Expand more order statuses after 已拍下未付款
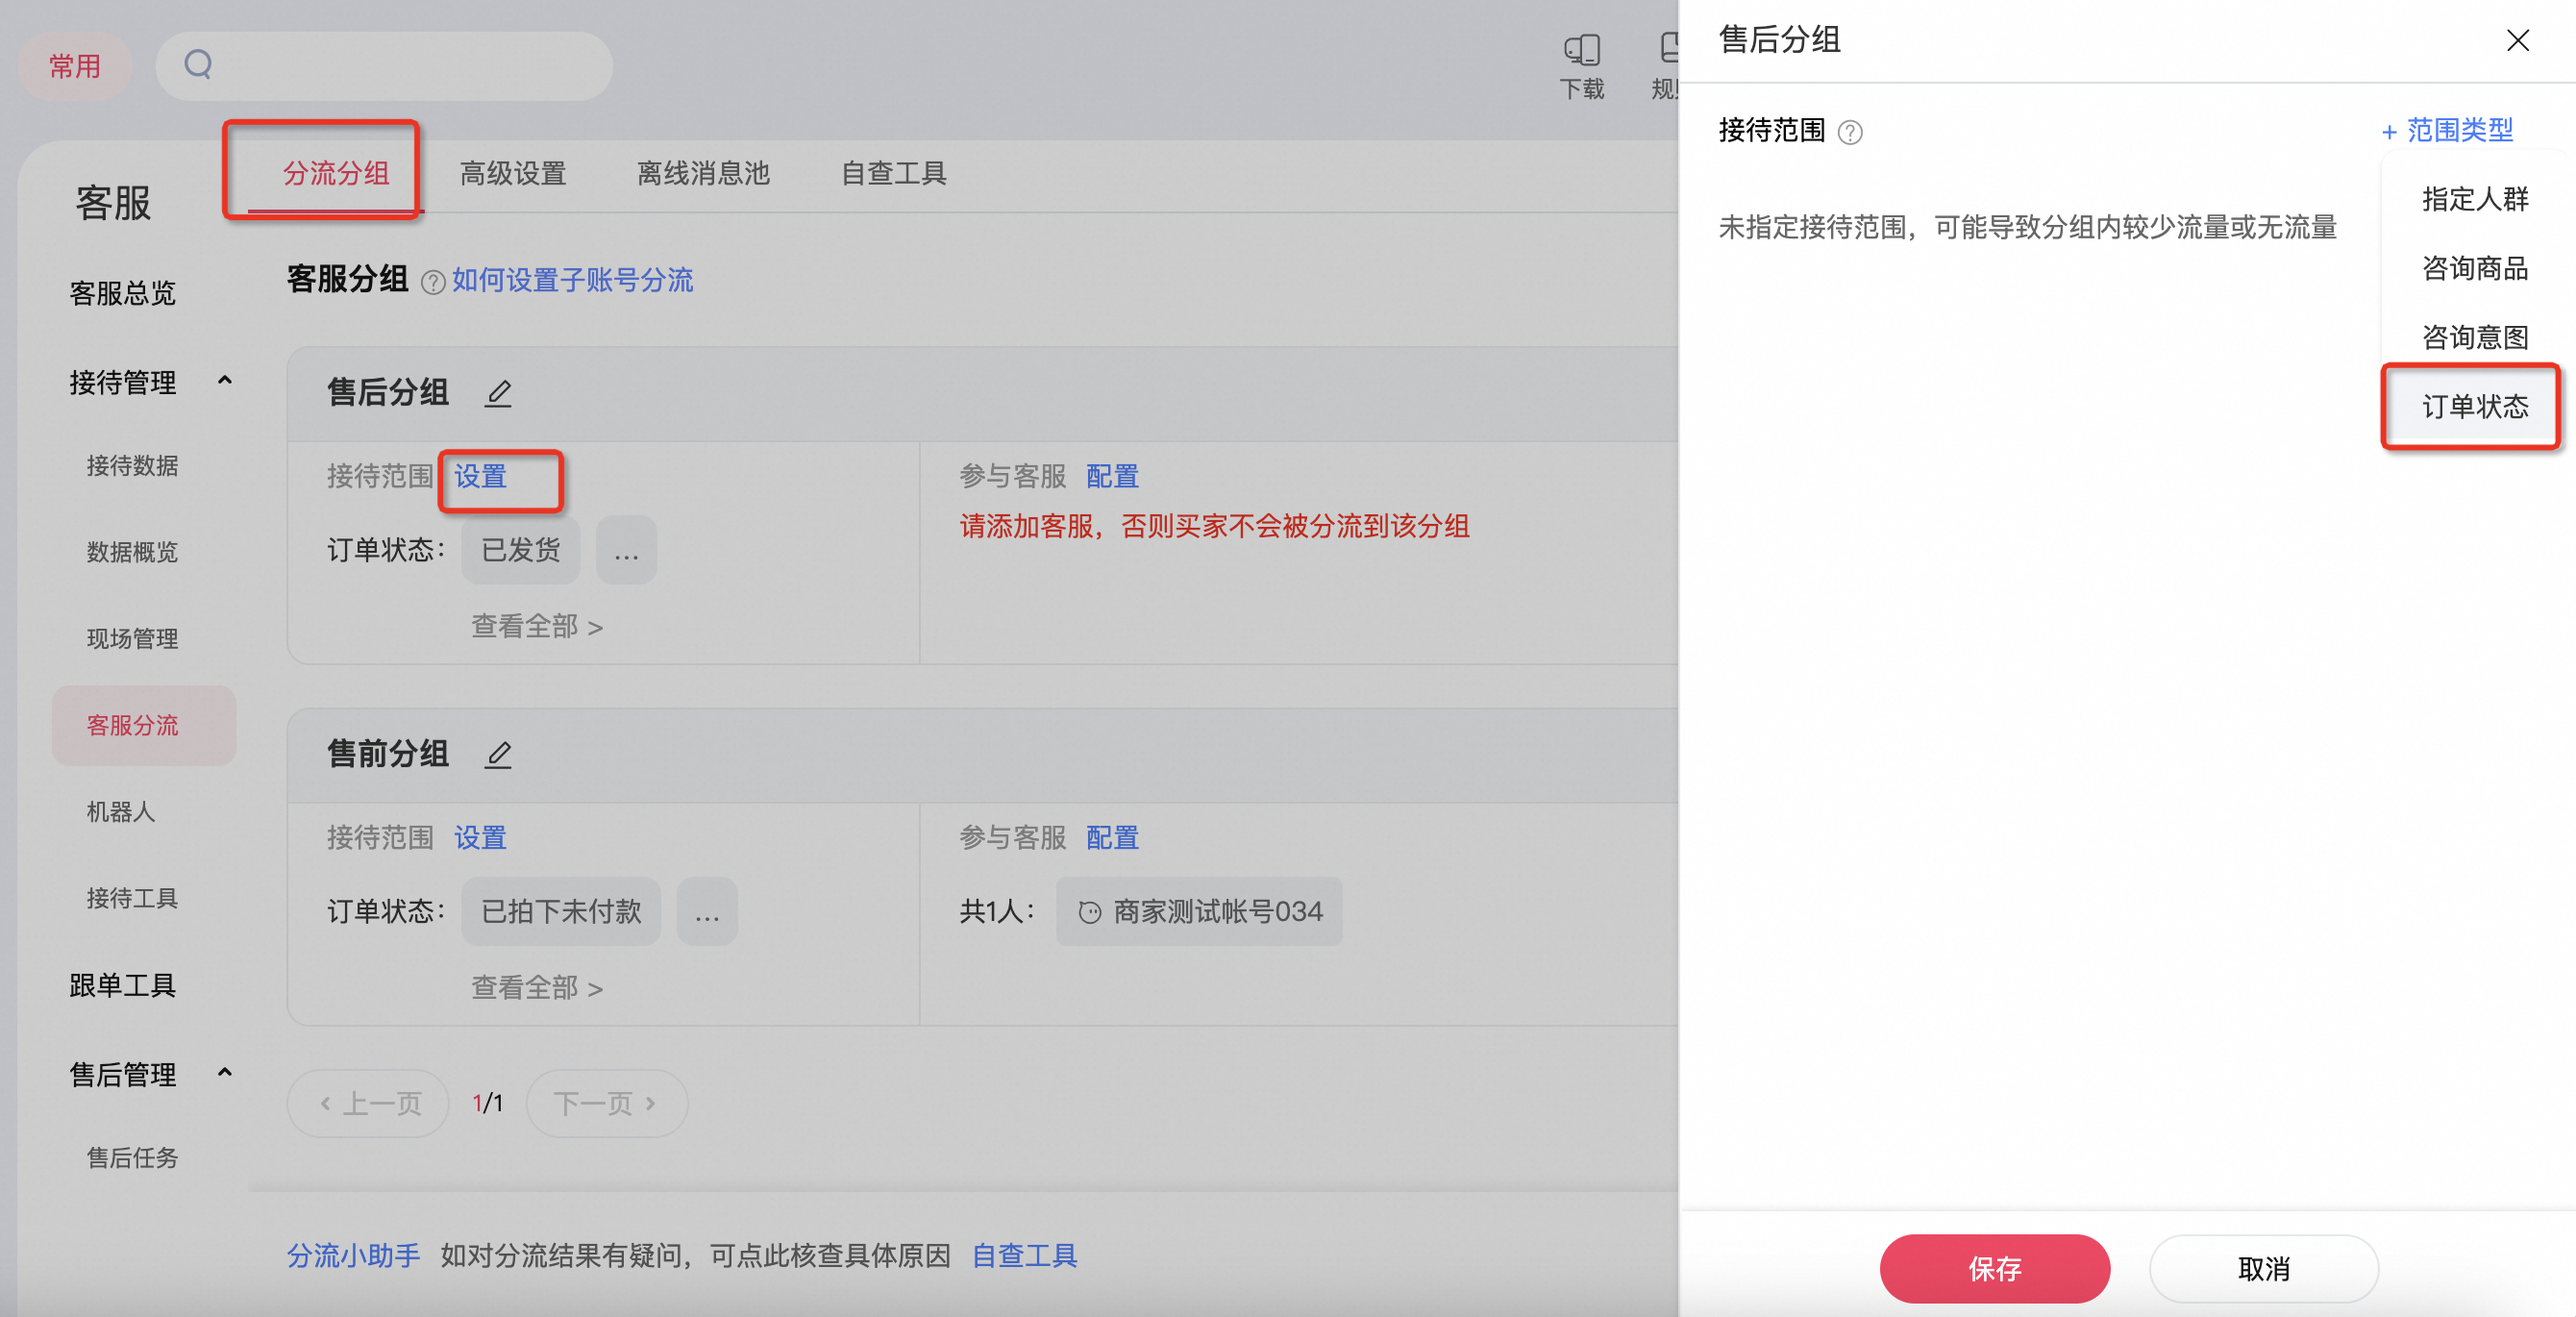2576x1317 pixels. (707, 911)
